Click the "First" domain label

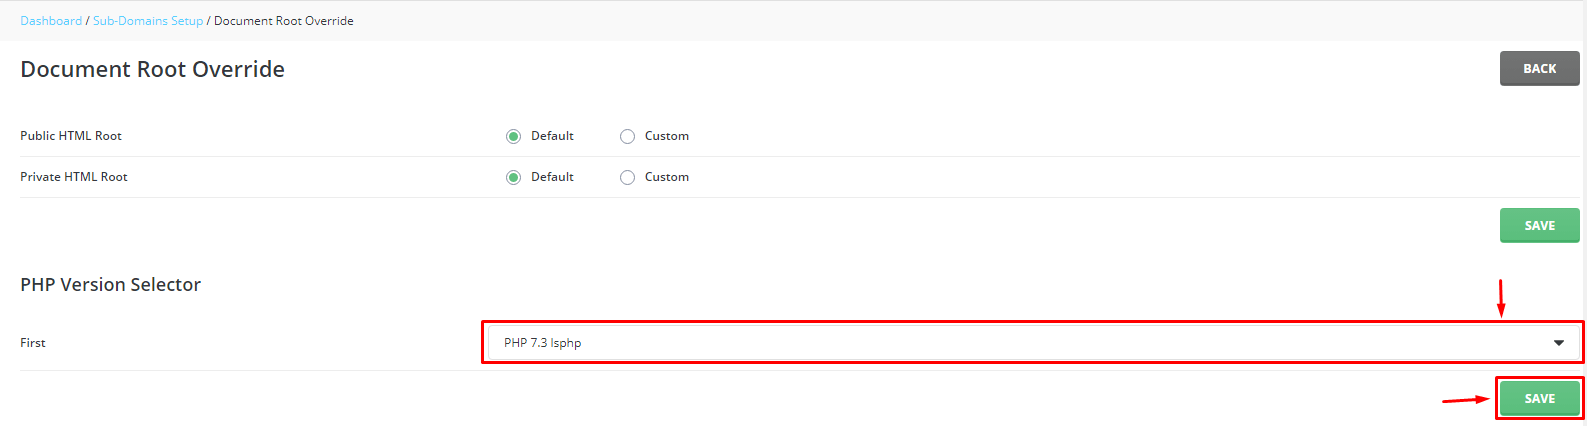[x=33, y=343]
